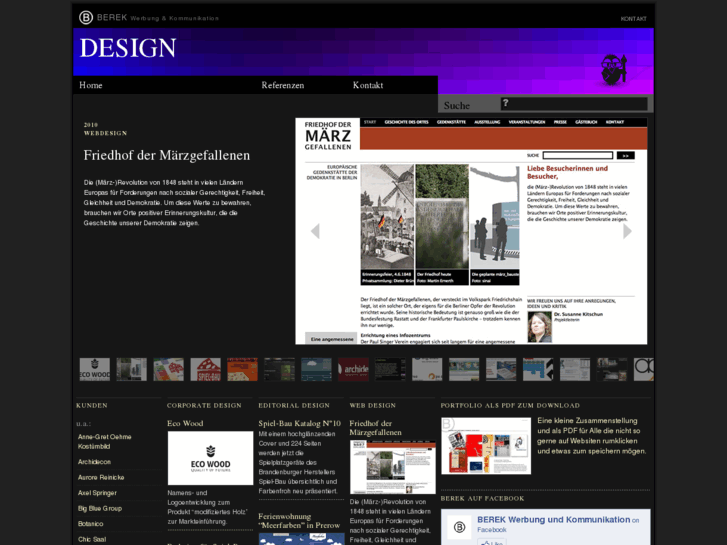Select the Spiel-Bau red logo thumbnail
Image resolution: width=727 pixels, height=545 pixels.
click(205, 369)
